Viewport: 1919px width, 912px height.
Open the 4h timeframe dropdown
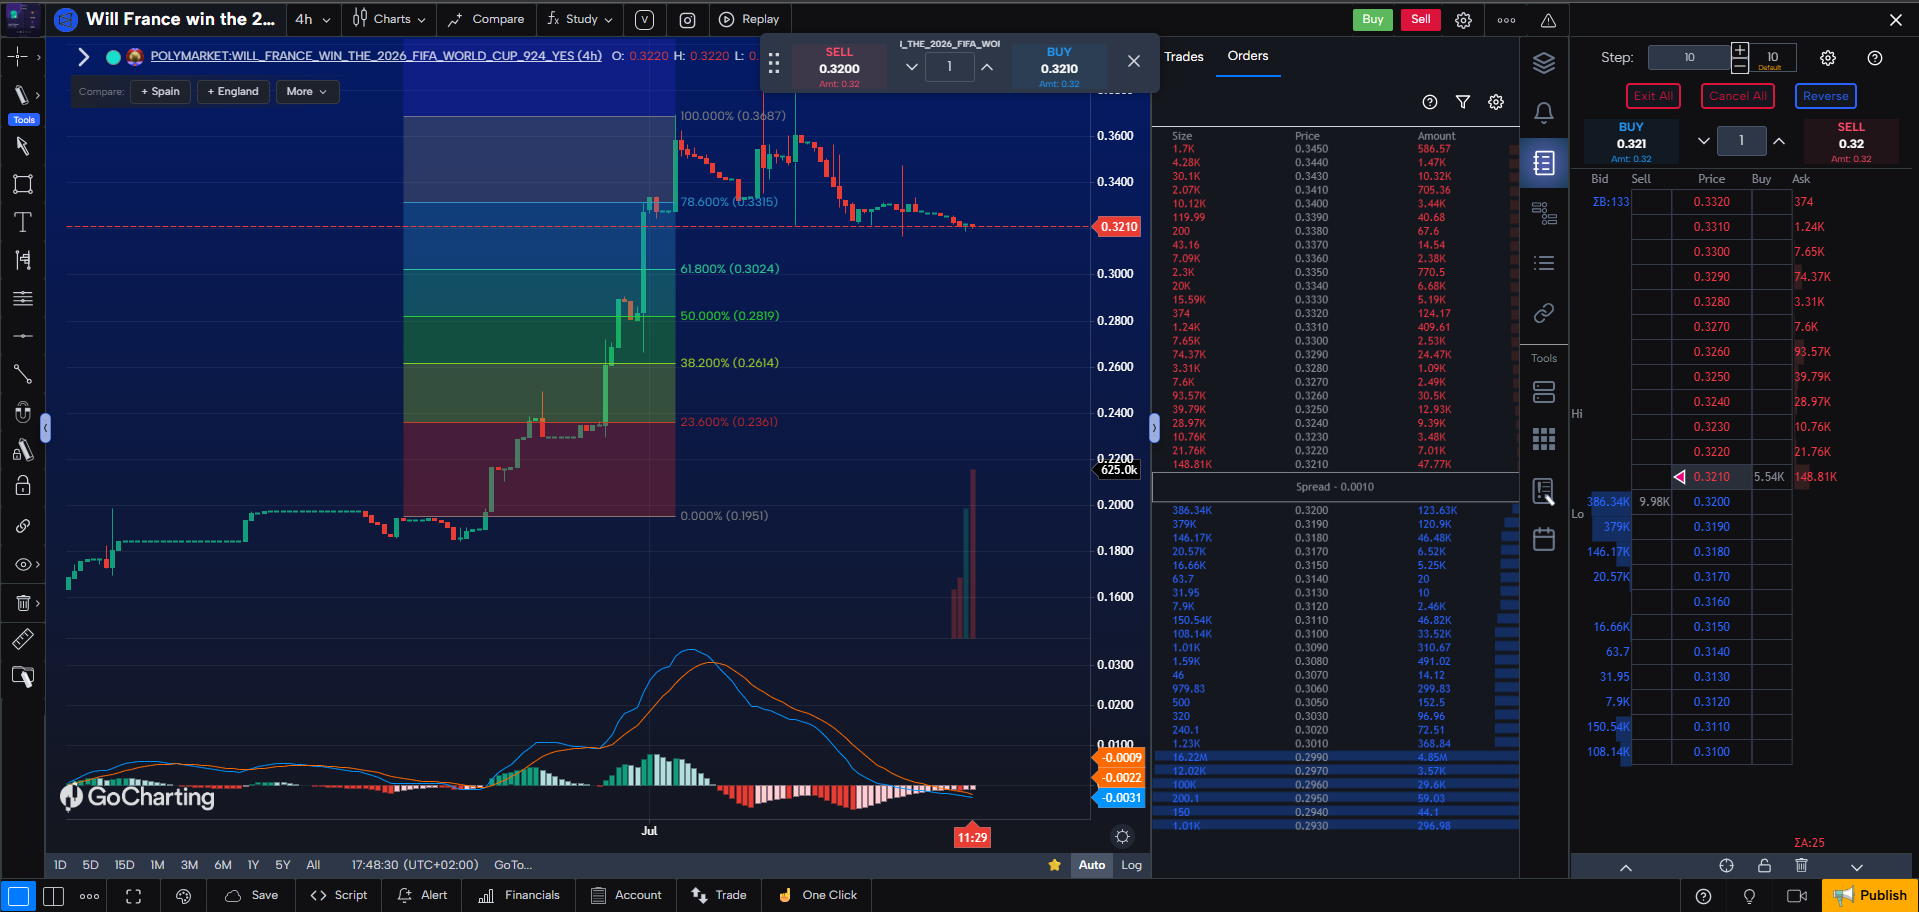(312, 19)
